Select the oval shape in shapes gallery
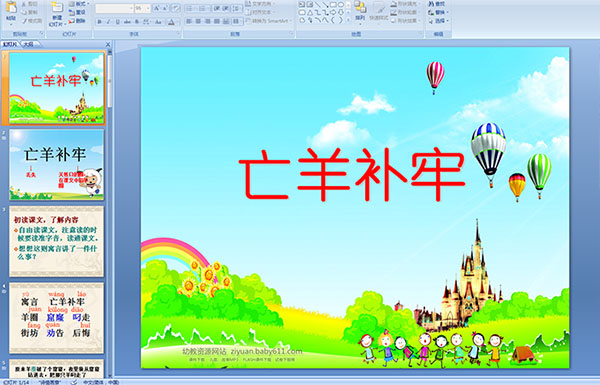Image resolution: width=600 pixels, height=385 pixels. click(341, 5)
